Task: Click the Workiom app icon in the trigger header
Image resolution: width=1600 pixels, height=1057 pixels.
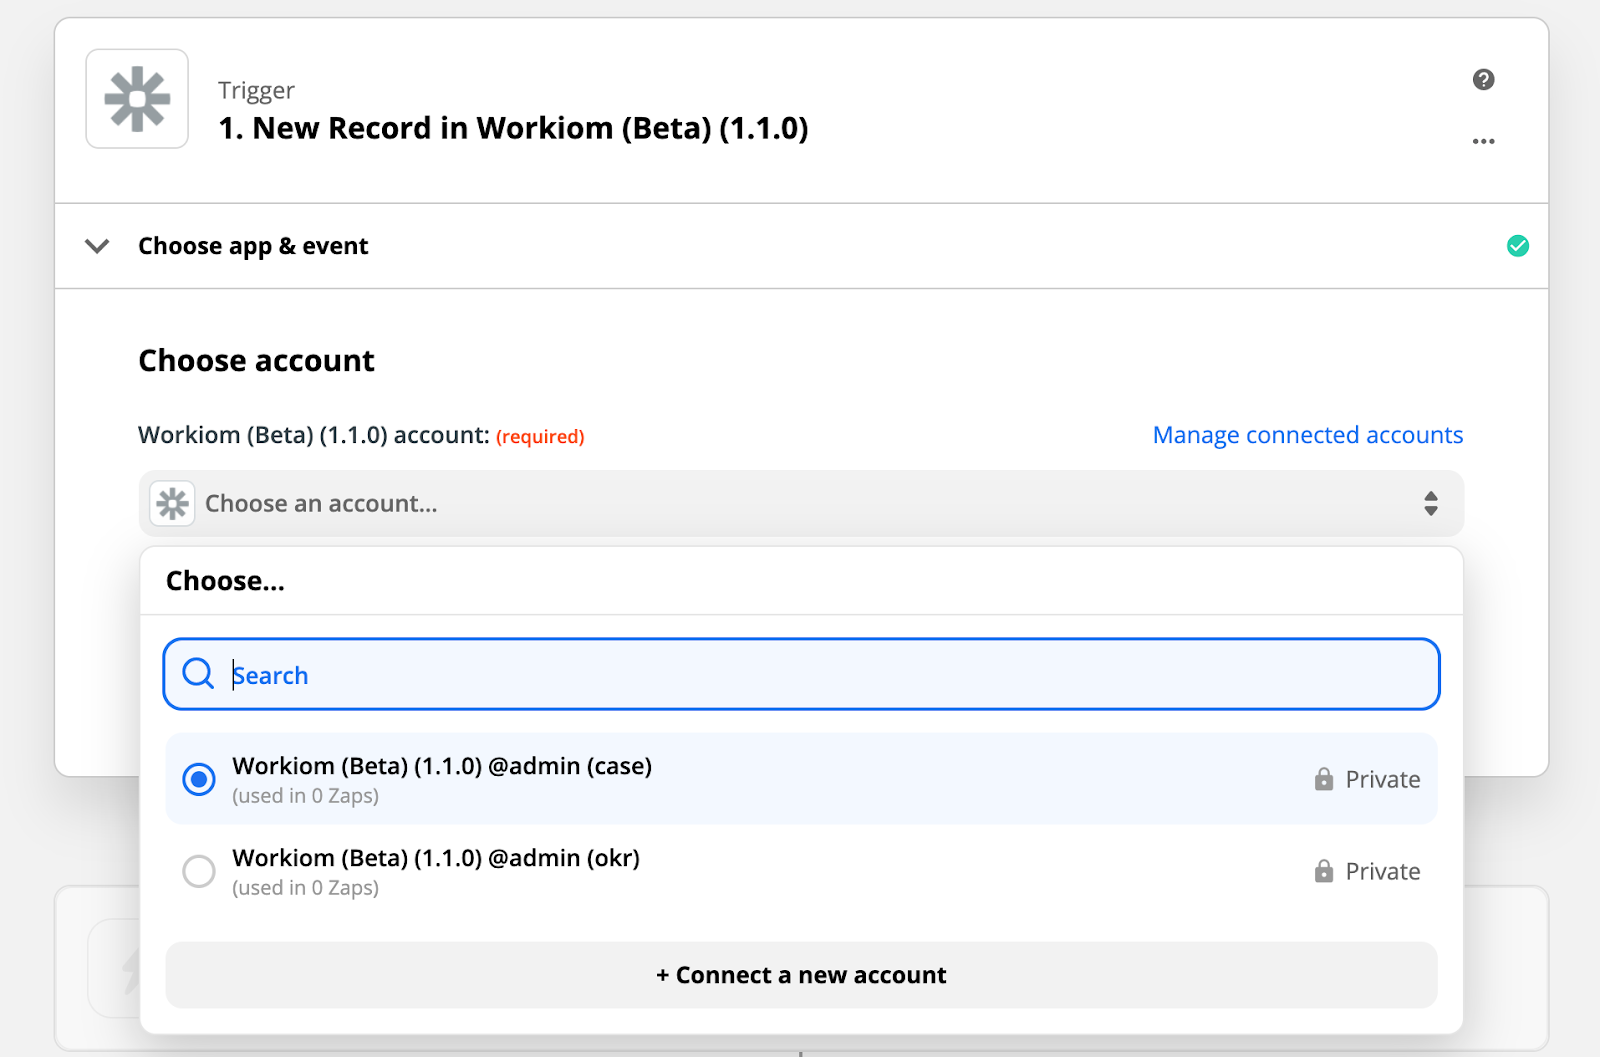Action: (x=136, y=98)
